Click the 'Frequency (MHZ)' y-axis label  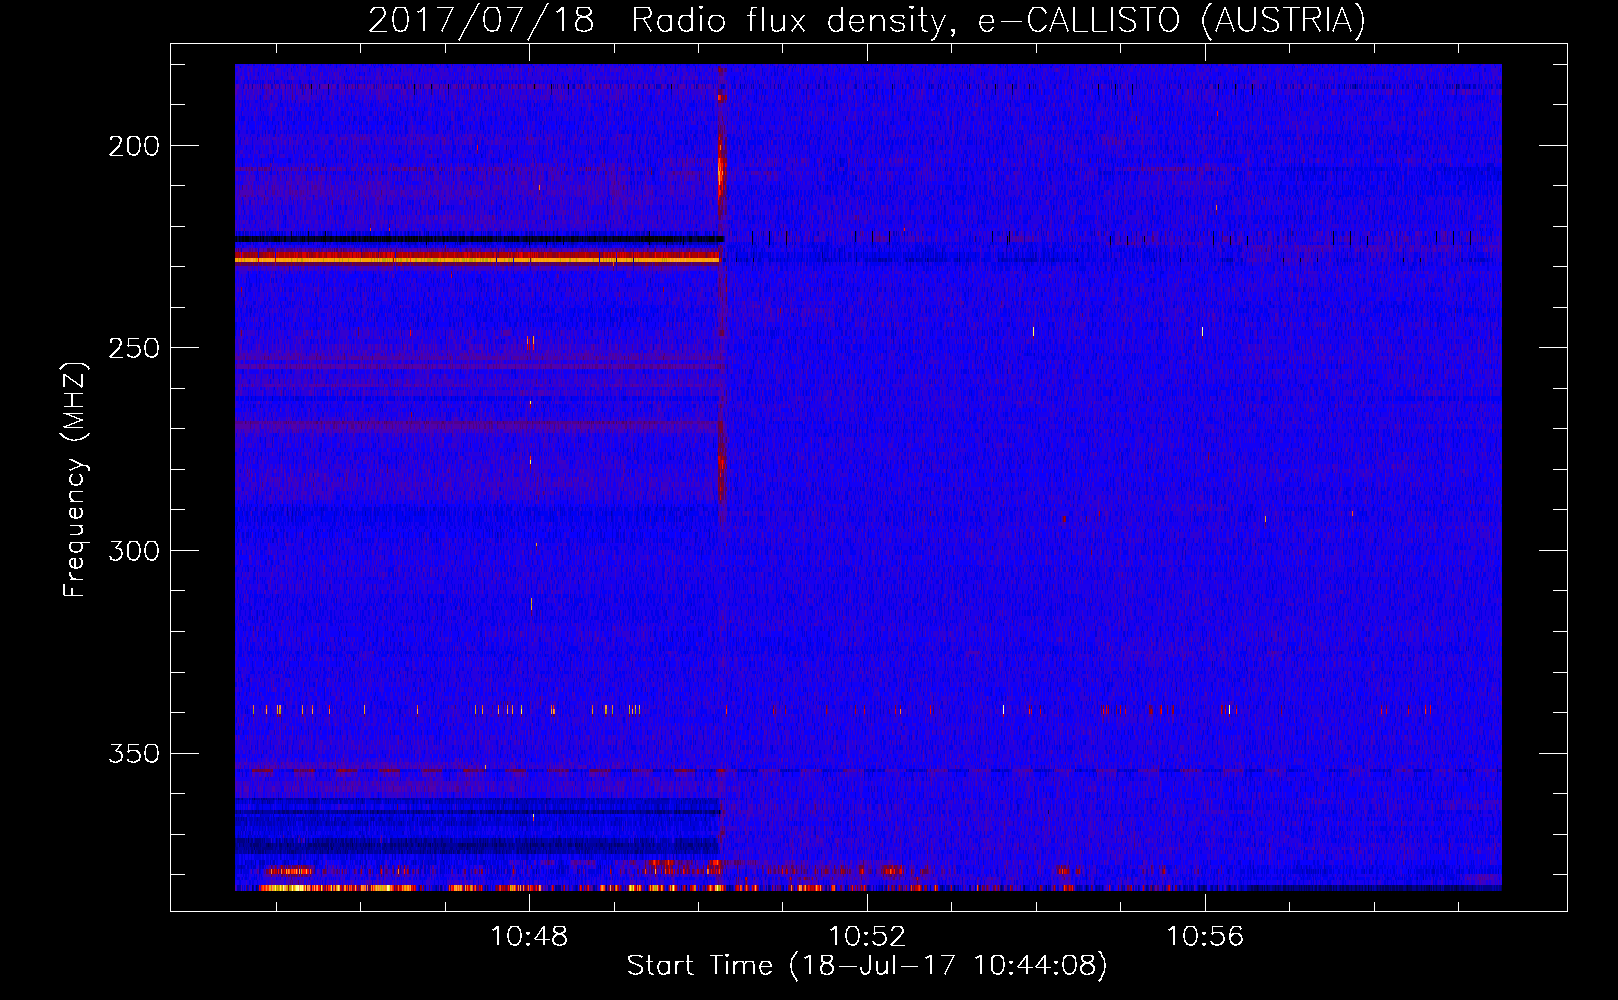tap(74, 479)
